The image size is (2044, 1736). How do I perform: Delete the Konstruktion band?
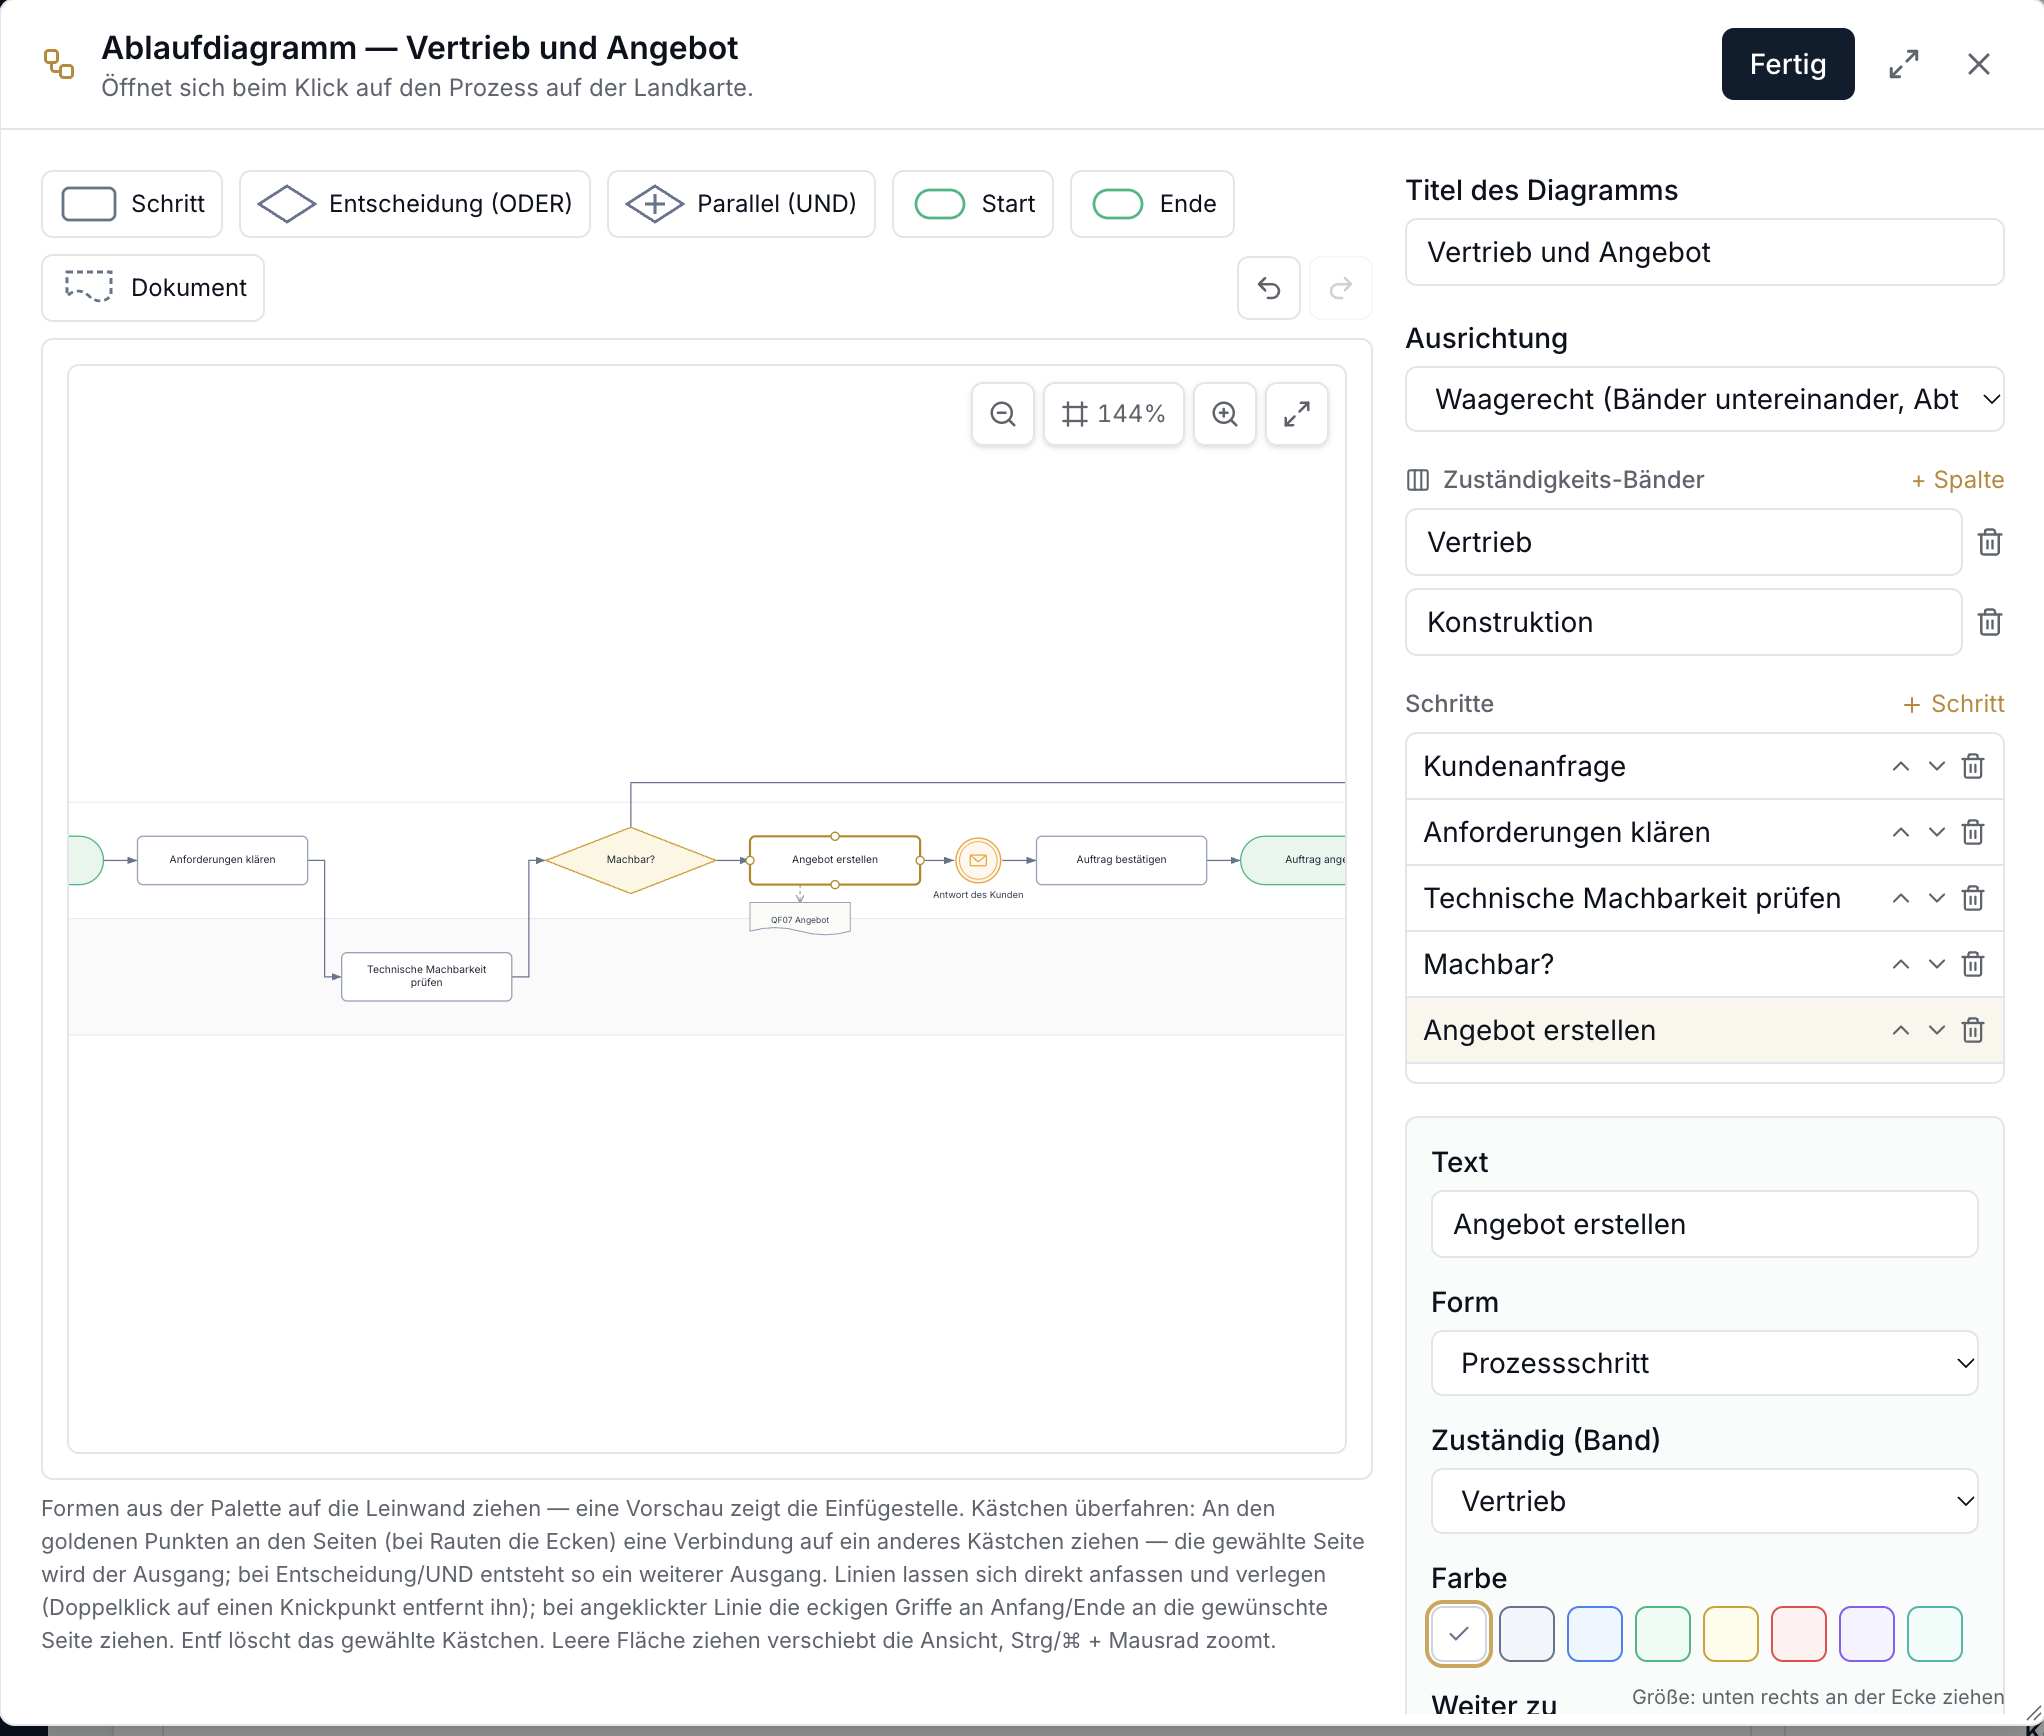(x=1989, y=622)
